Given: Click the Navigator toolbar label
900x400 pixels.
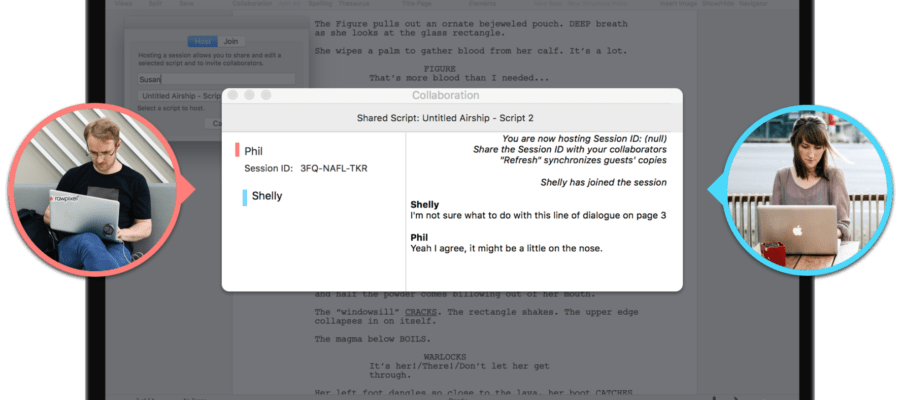Looking at the screenshot, I should [753, 3].
